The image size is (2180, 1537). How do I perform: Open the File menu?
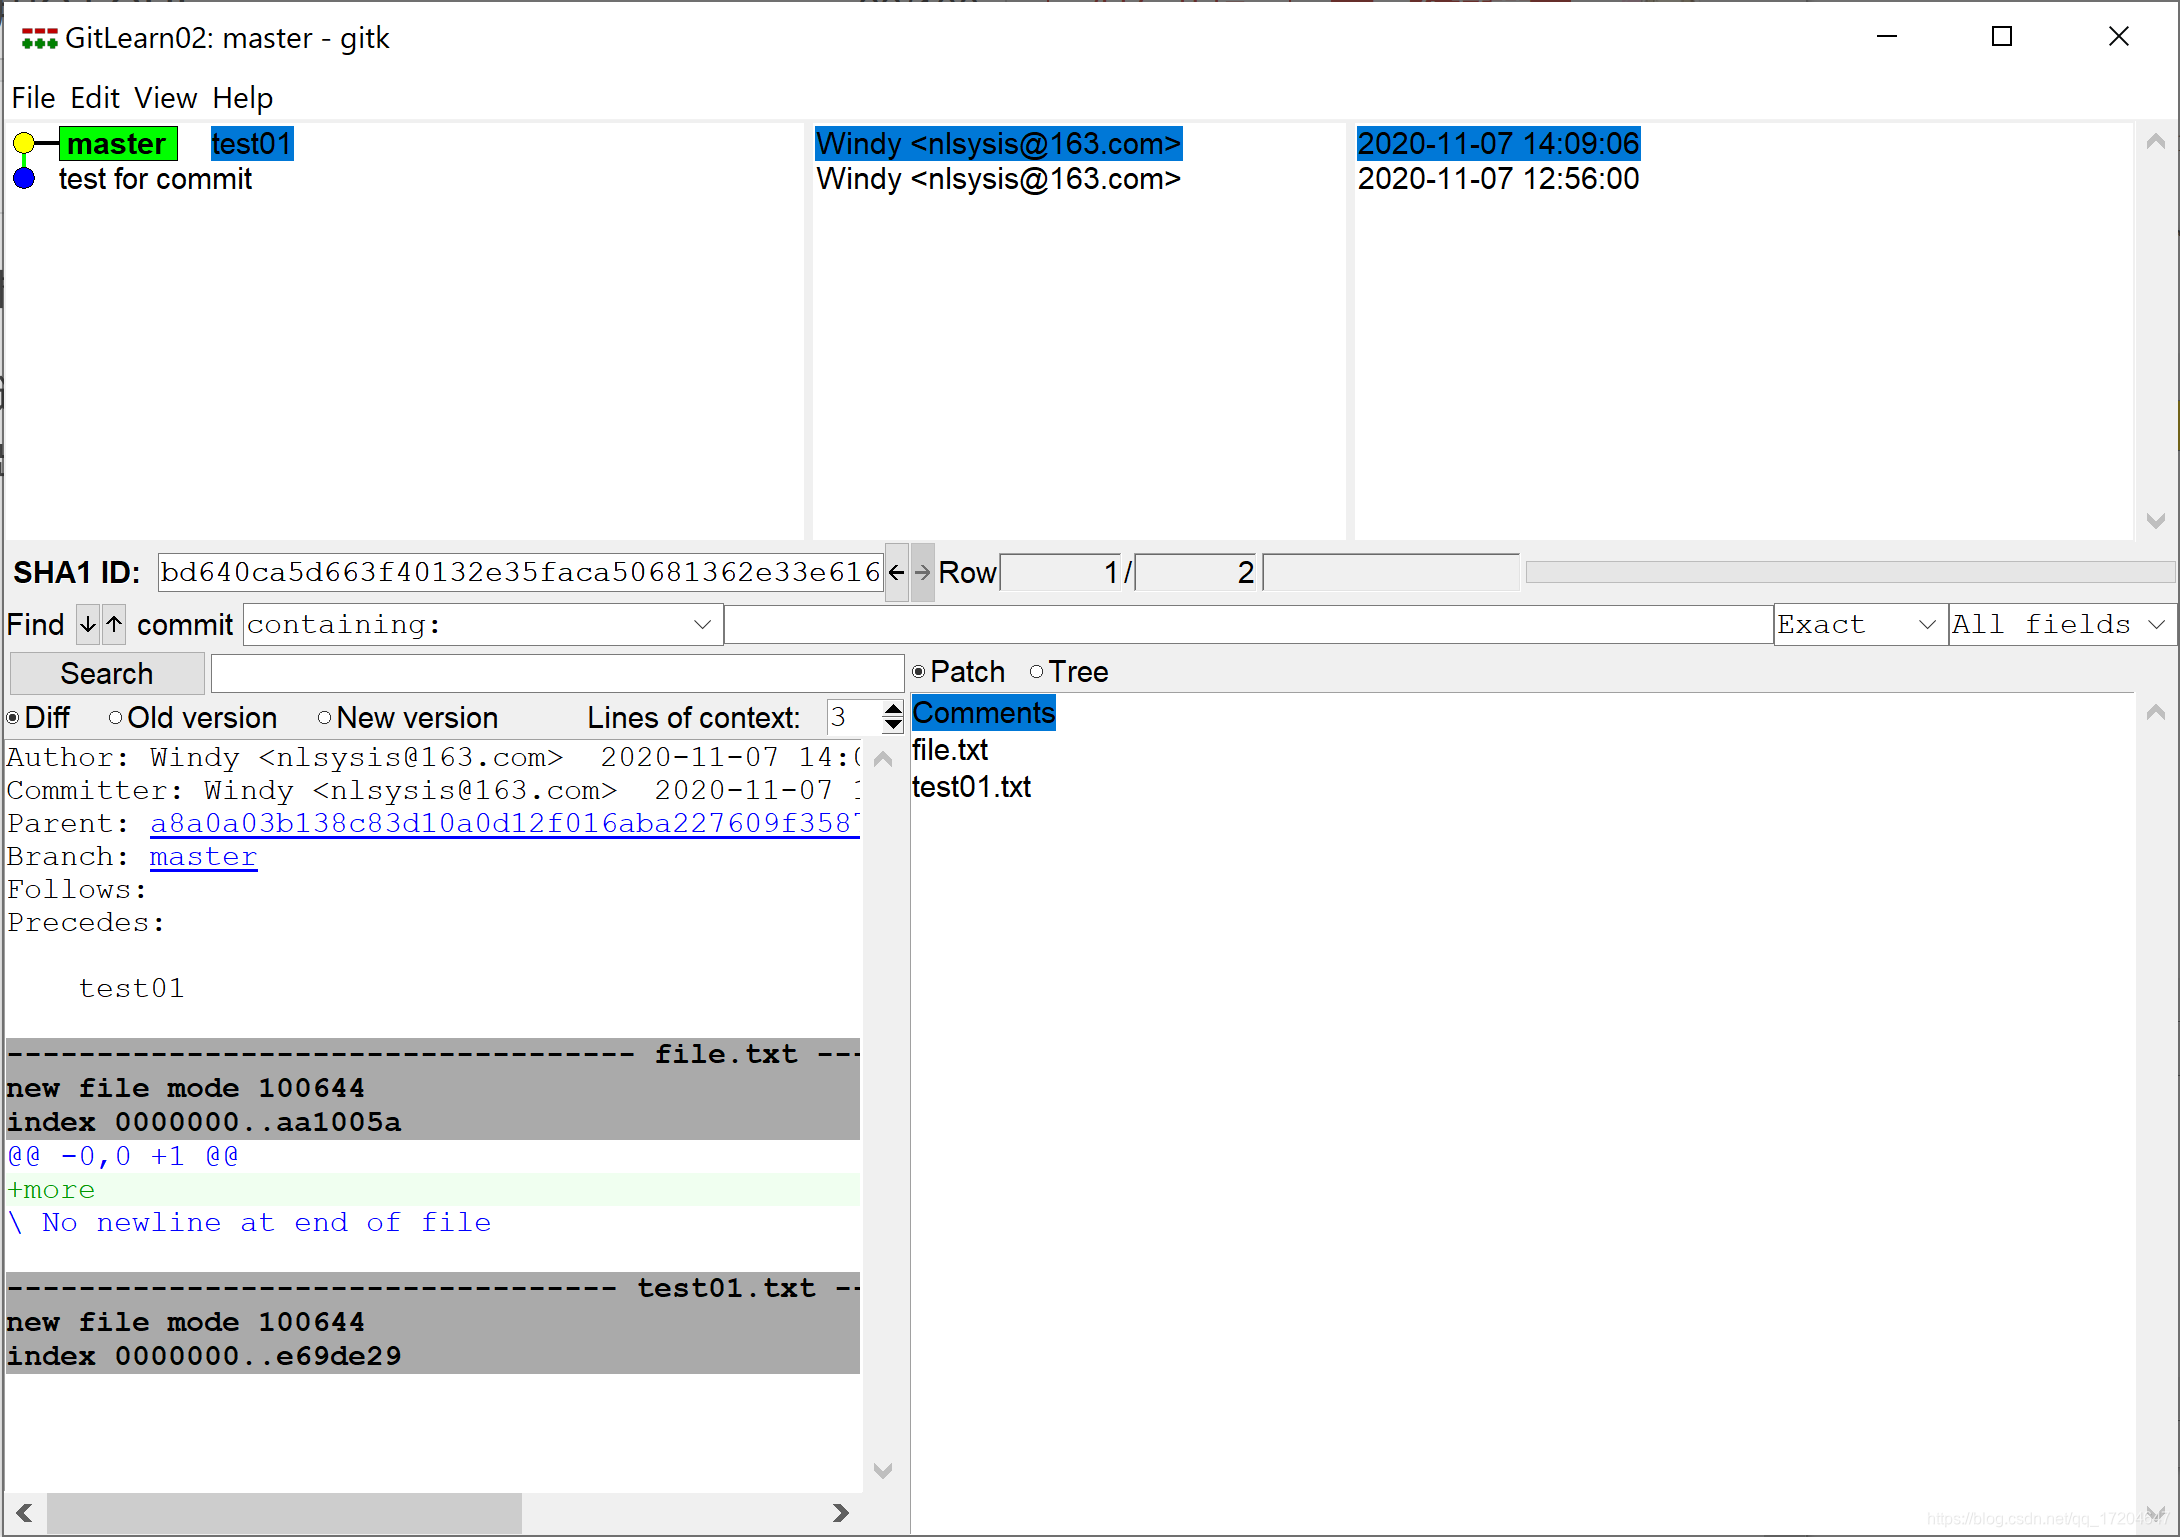pos(33,98)
